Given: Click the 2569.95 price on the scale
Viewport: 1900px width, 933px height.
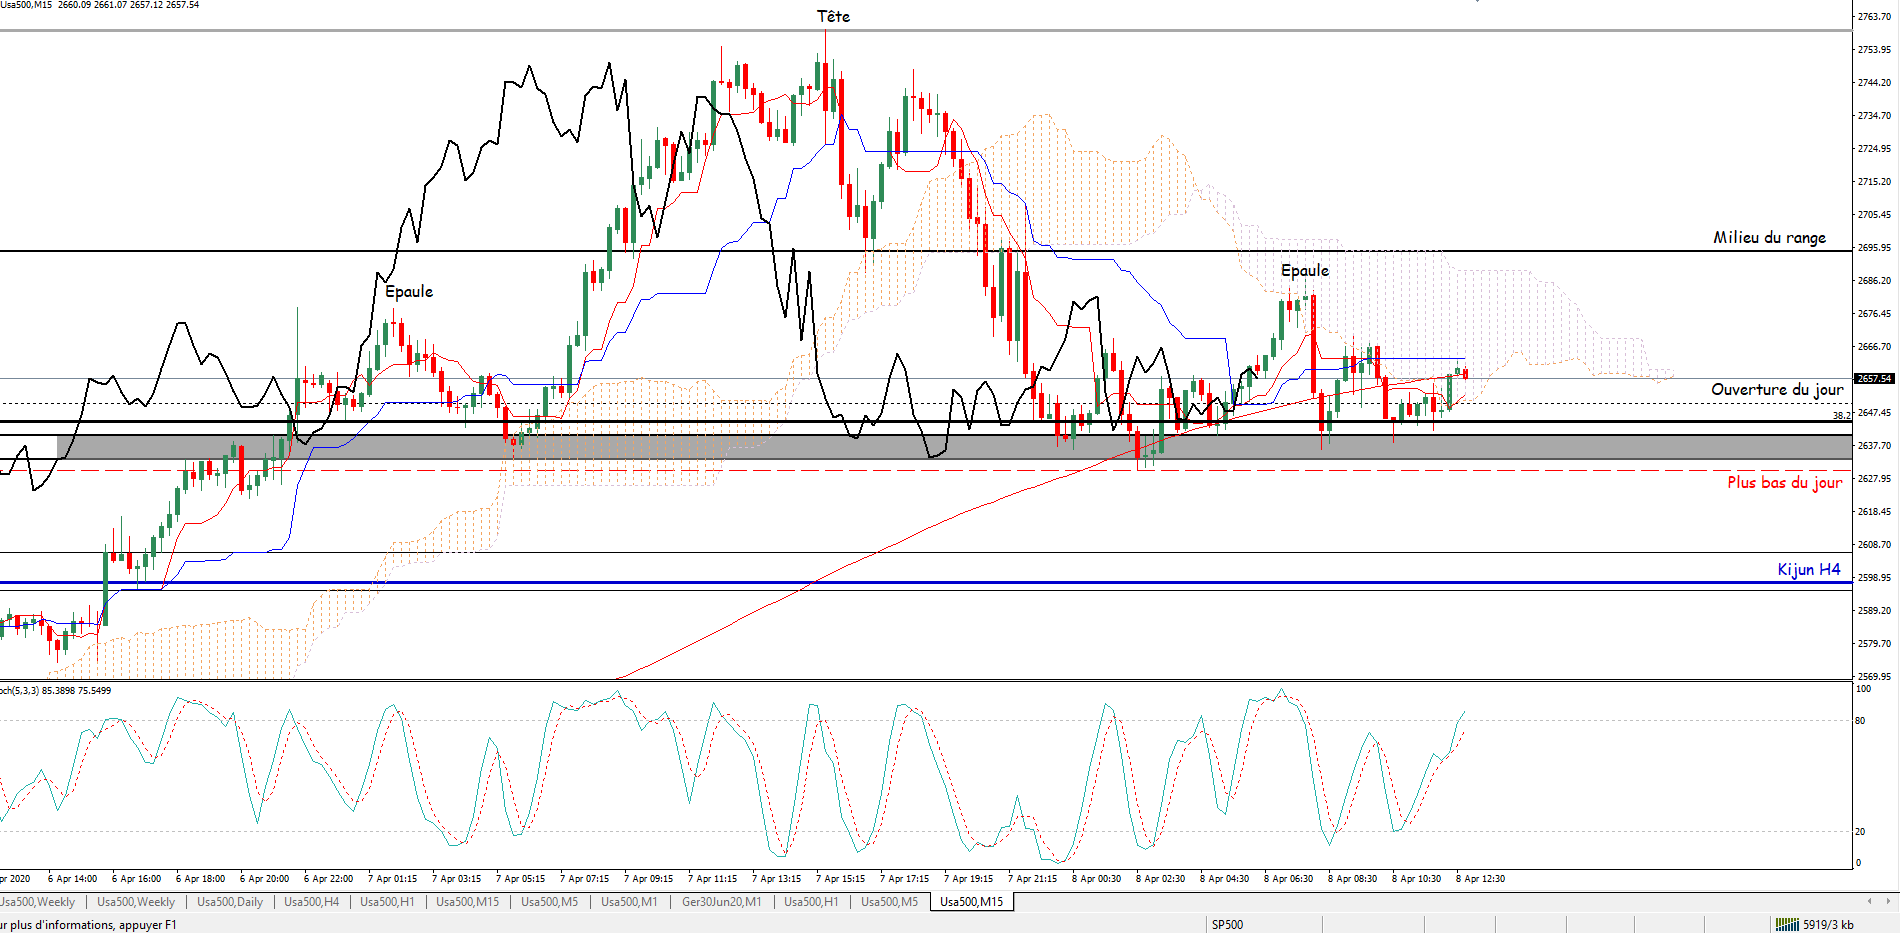Looking at the screenshot, I should 1874,676.
